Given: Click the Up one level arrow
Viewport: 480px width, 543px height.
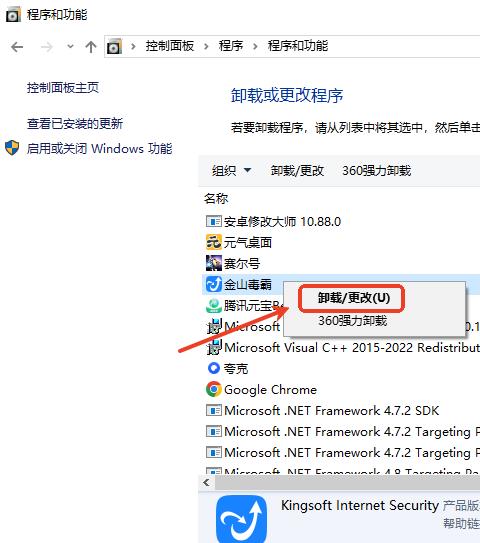Looking at the screenshot, I should click(91, 46).
